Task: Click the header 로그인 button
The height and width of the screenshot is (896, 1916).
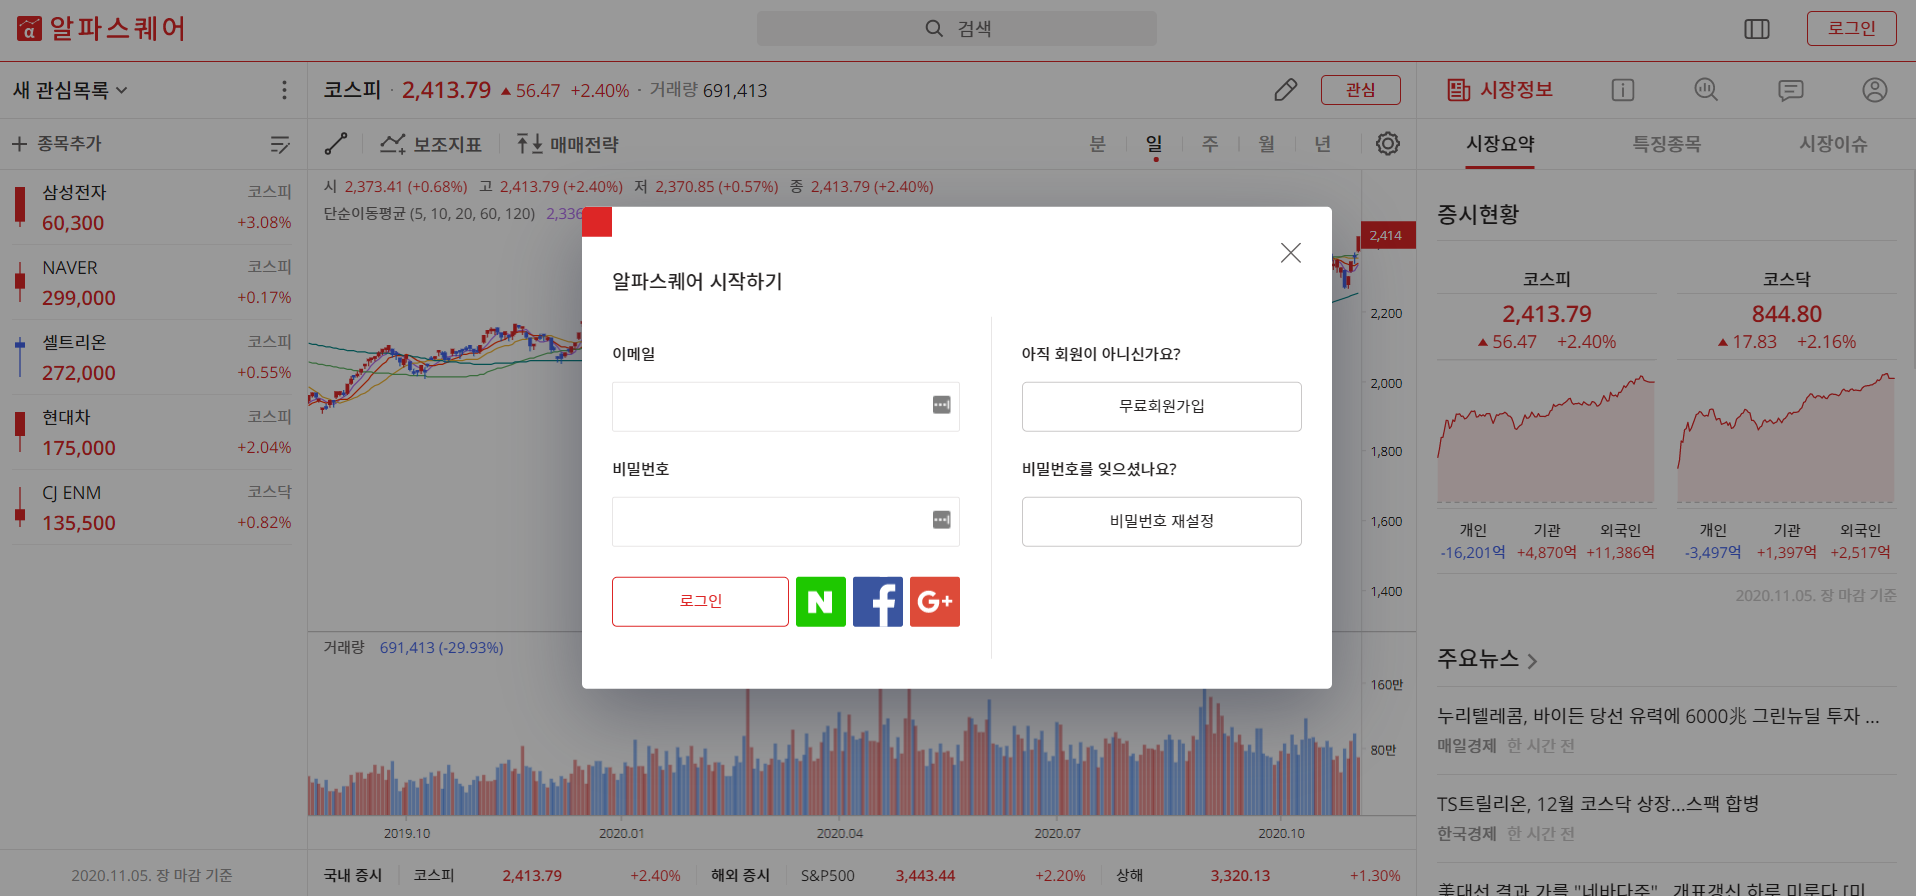Action: pyautogui.click(x=1852, y=29)
